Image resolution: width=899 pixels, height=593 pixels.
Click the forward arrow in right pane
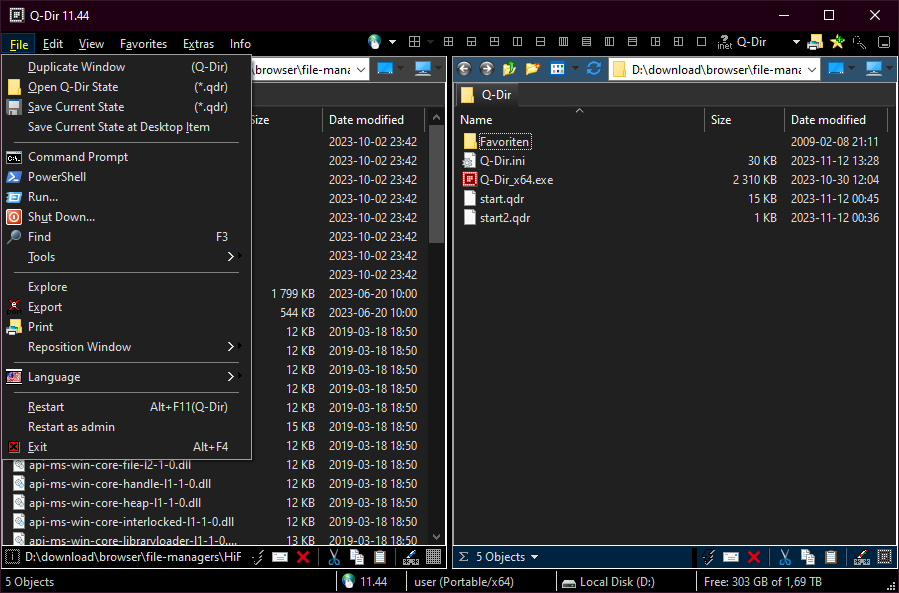(x=487, y=69)
